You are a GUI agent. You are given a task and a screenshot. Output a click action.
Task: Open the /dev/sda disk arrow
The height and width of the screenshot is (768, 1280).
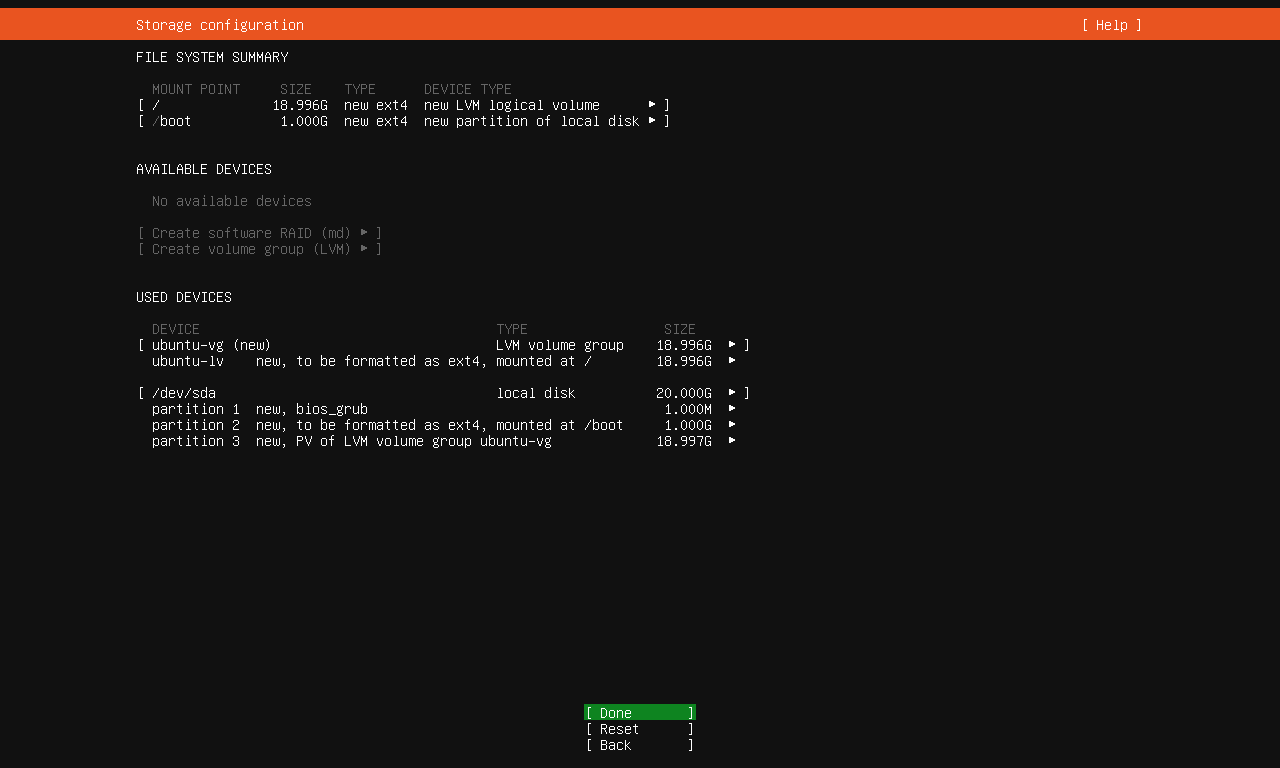pyautogui.click(x=732, y=392)
